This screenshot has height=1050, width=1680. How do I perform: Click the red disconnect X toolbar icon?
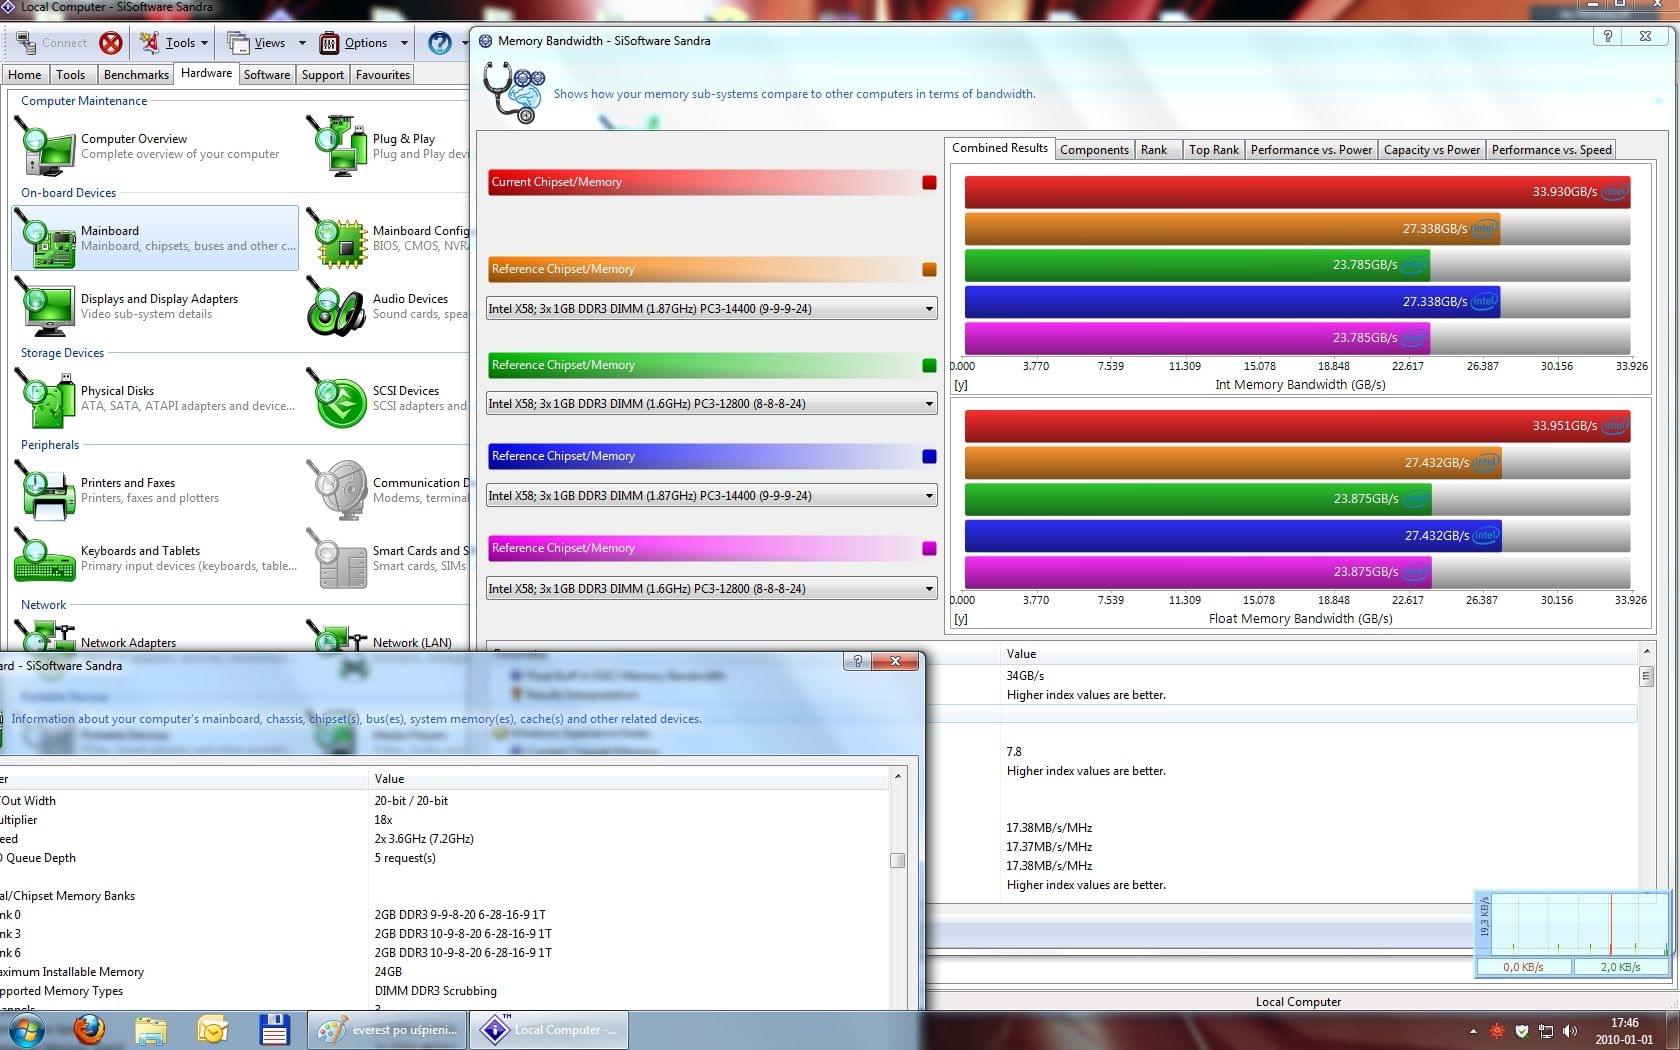(111, 43)
